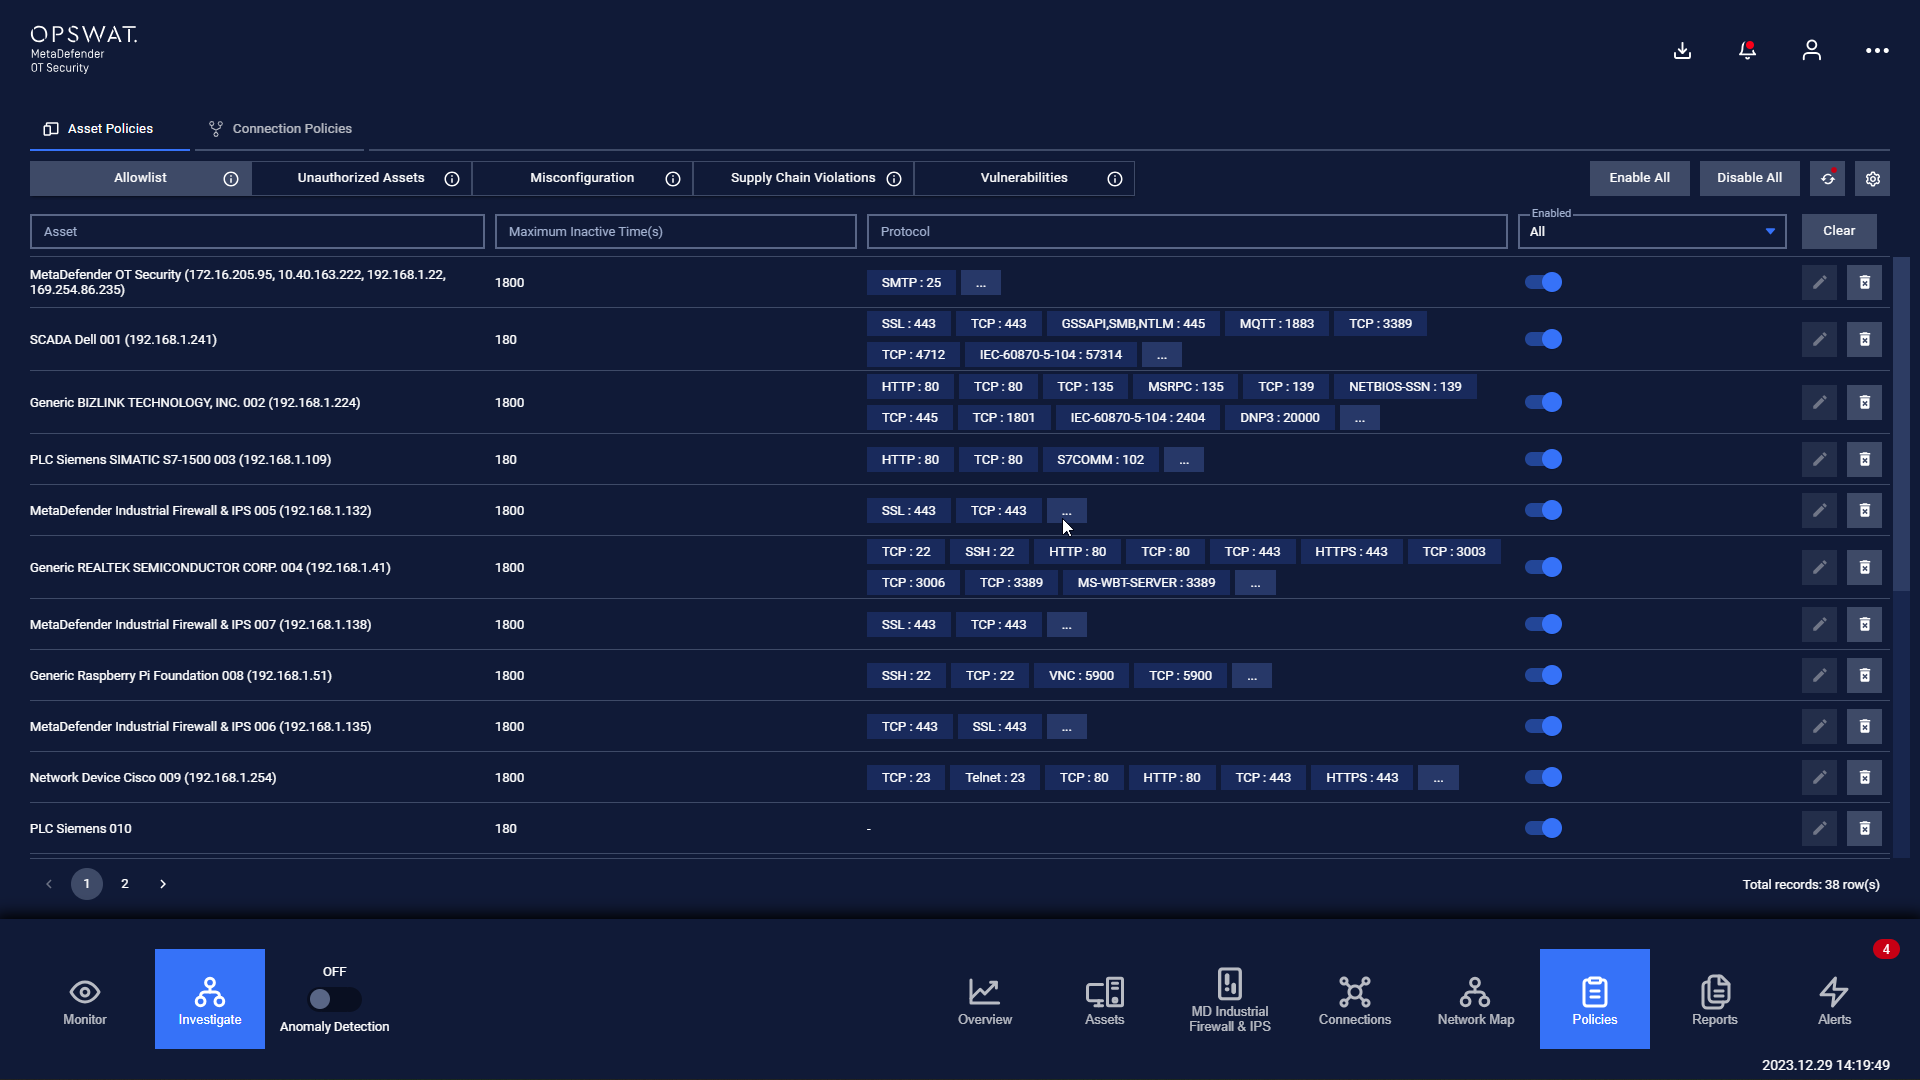The height and width of the screenshot is (1080, 1920).
Task: Toggle enabled switch for MetaDefender OT Security
Action: pyautogui.click(x=1543, y=282)
